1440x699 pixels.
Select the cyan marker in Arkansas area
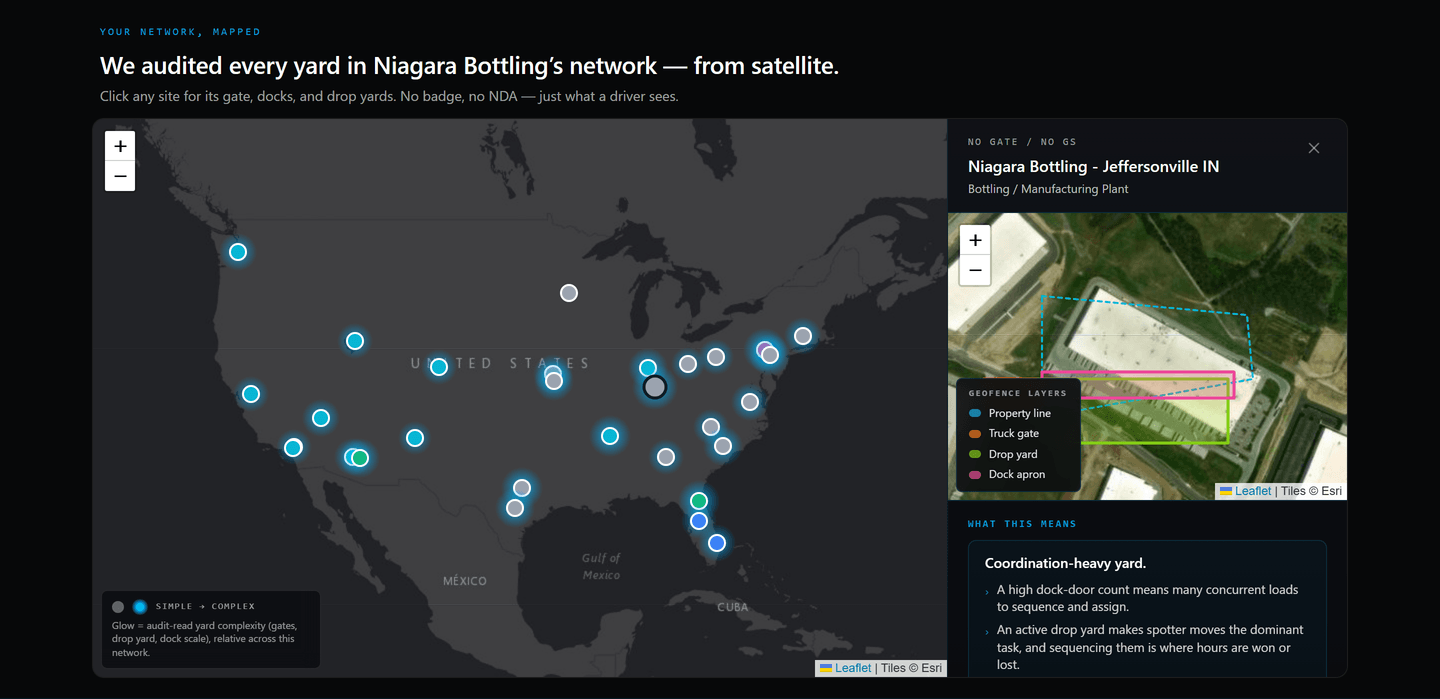[610, 436]
